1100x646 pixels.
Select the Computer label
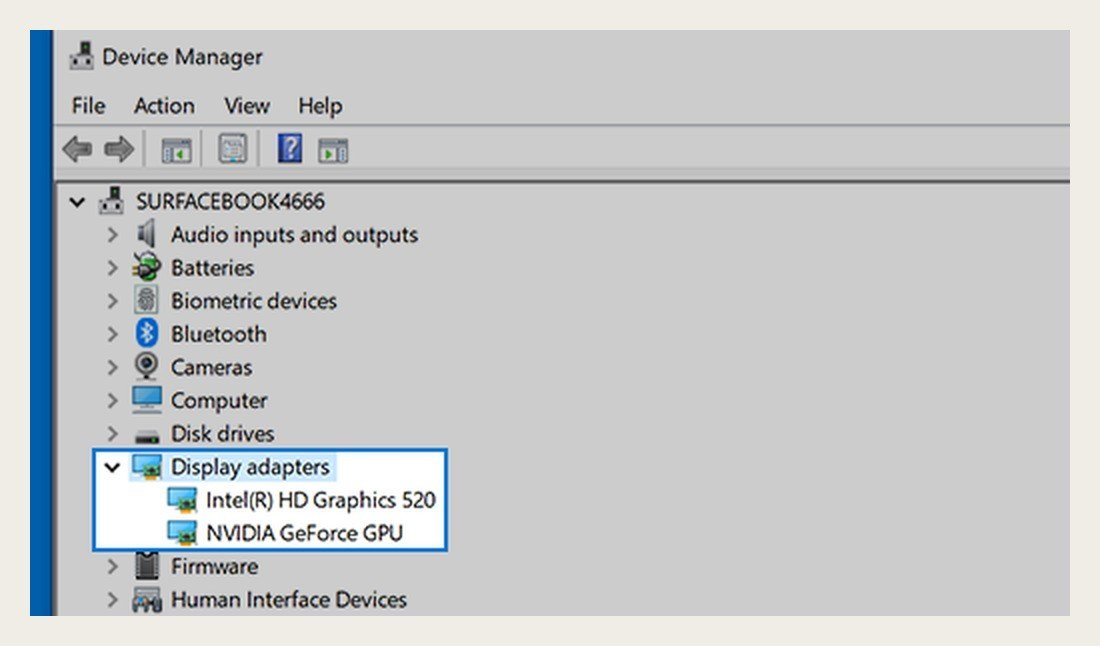[x=219, y=401]
